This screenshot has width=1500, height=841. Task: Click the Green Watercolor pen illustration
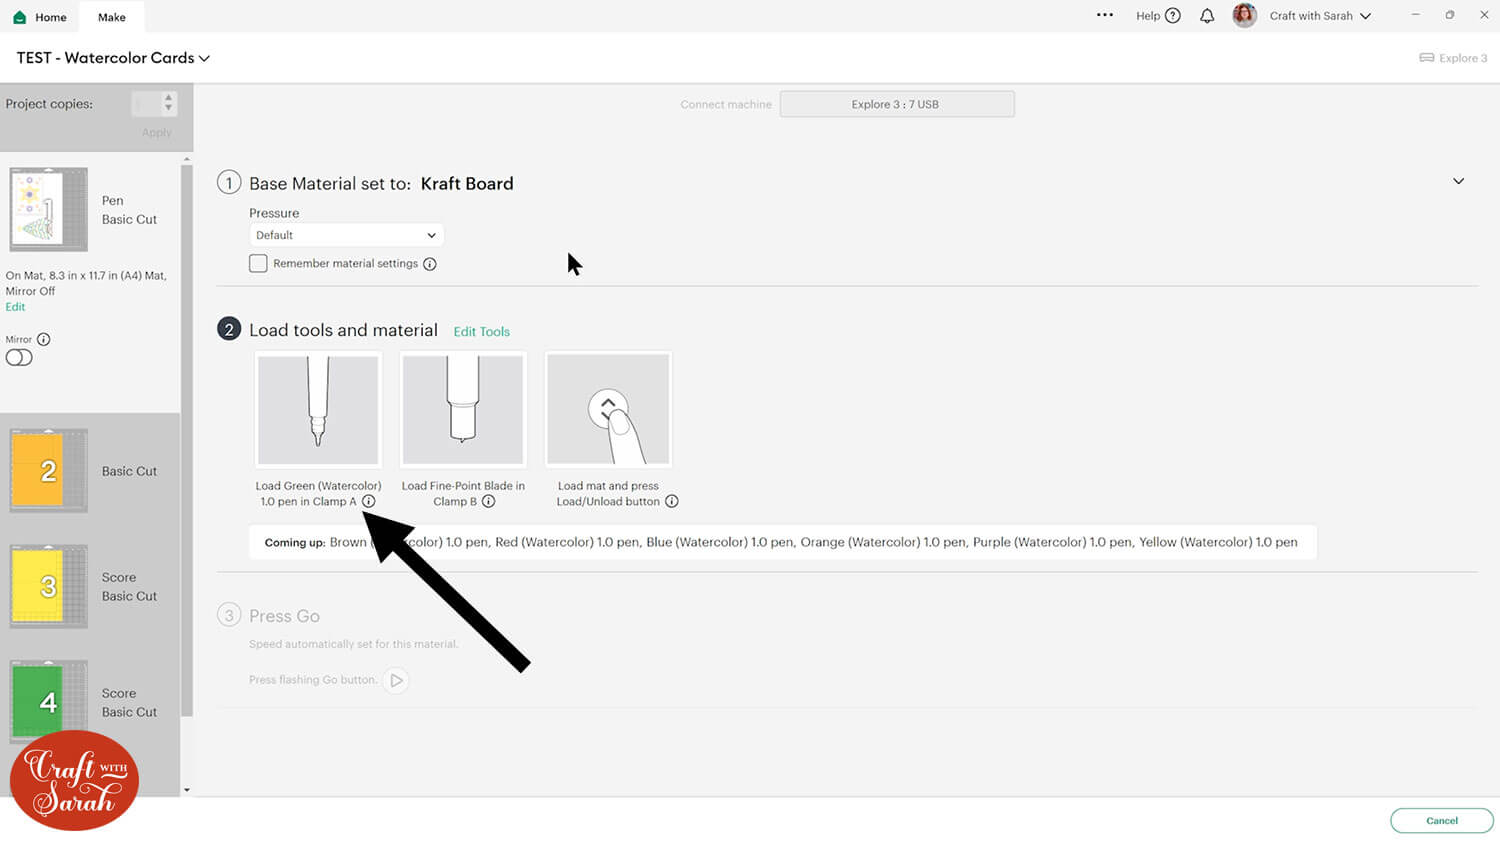[318, 409]
